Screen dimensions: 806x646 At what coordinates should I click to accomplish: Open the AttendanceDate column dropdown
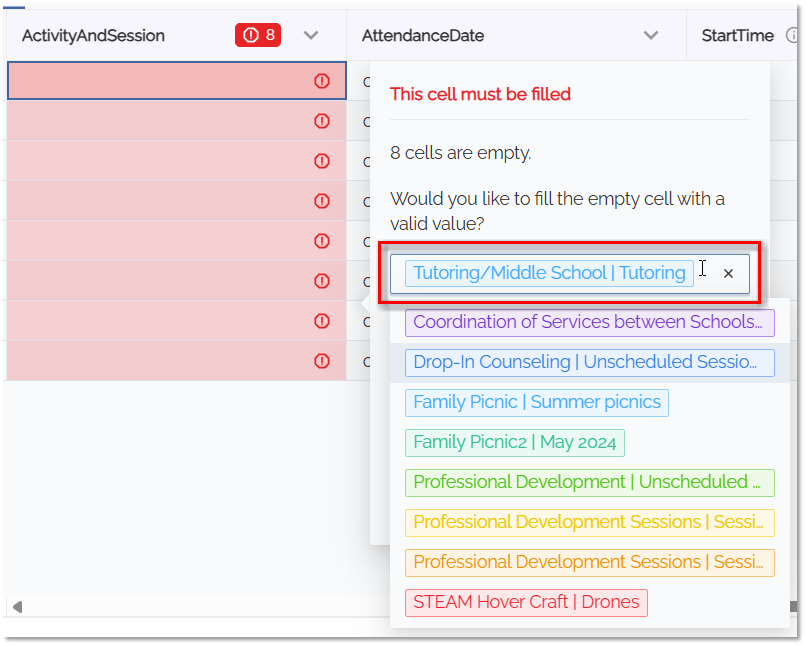click(x=651, y=35)
